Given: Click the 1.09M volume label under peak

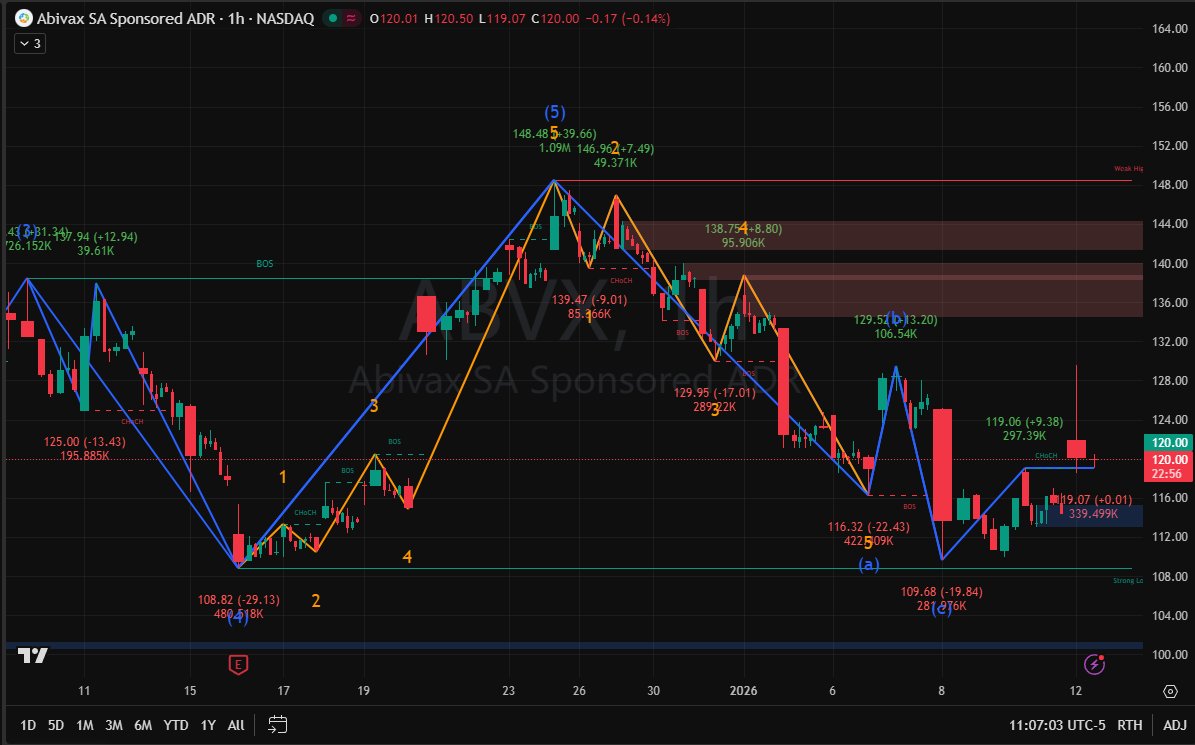Looking at the screenshot, I should pos(555,149).
